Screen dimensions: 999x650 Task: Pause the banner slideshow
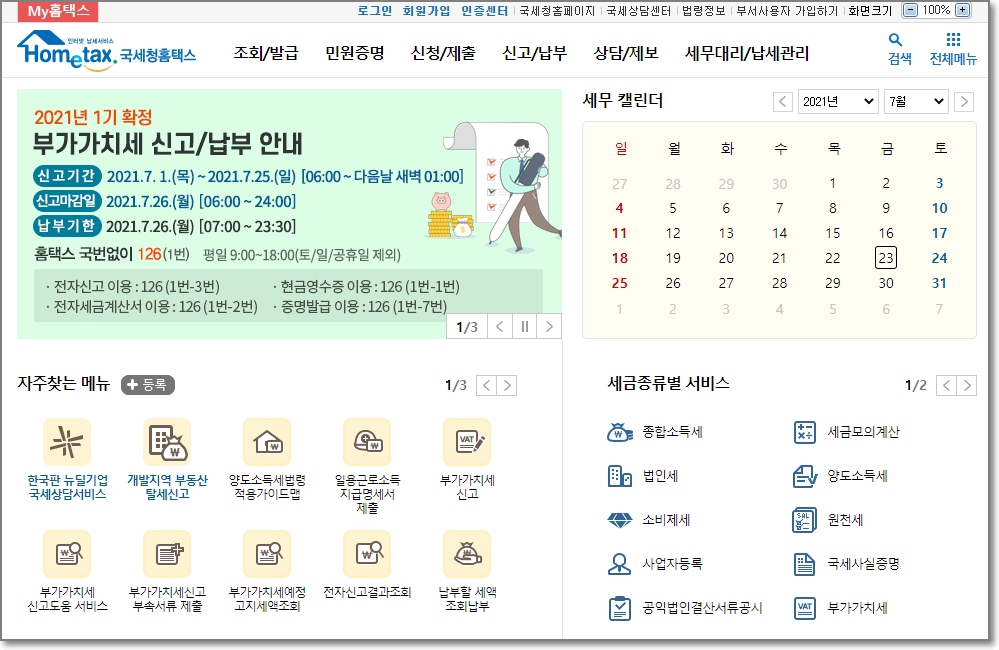(x=524, y=327)
